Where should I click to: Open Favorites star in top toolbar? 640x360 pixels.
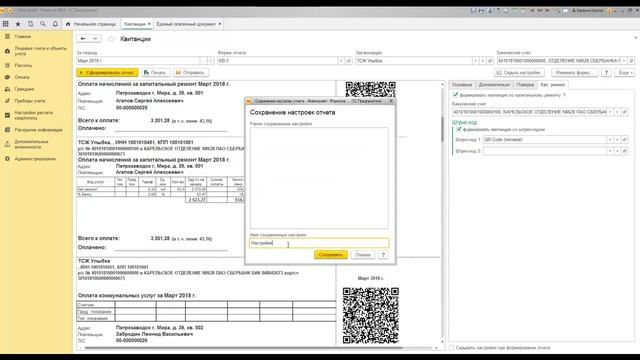click(x=18, y=24)
